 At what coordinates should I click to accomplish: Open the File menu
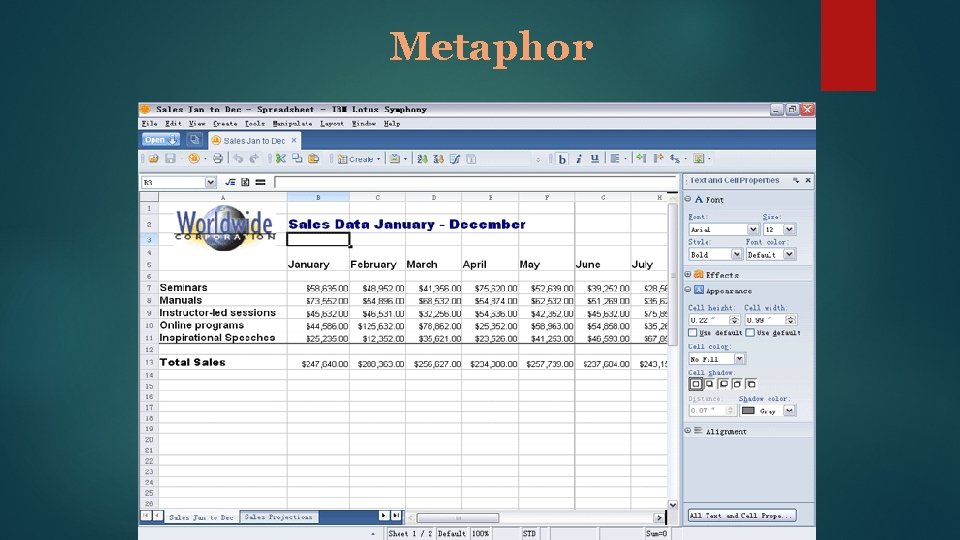coord(149,124)
